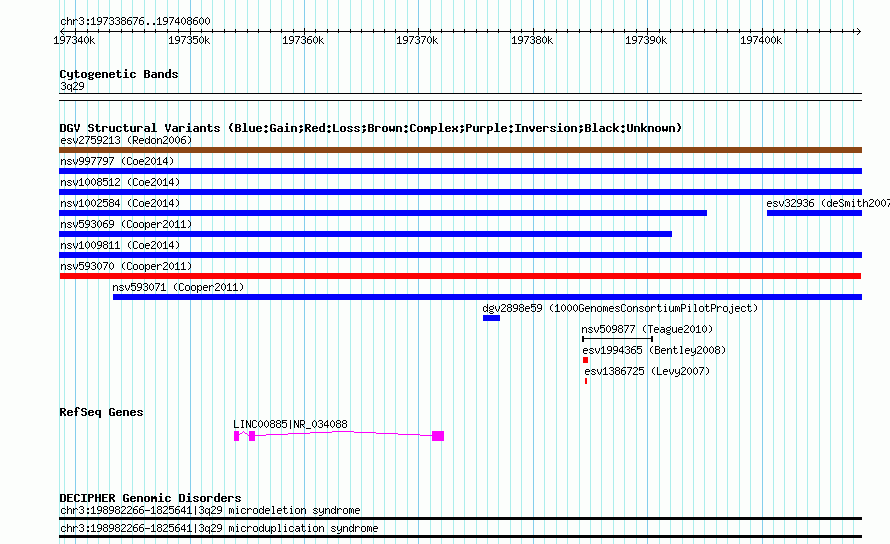Click the DECIPHER Genomic Disorders track title
This screenshot has height=544, width=890.
pyautogui.click(x=150, y=498)
